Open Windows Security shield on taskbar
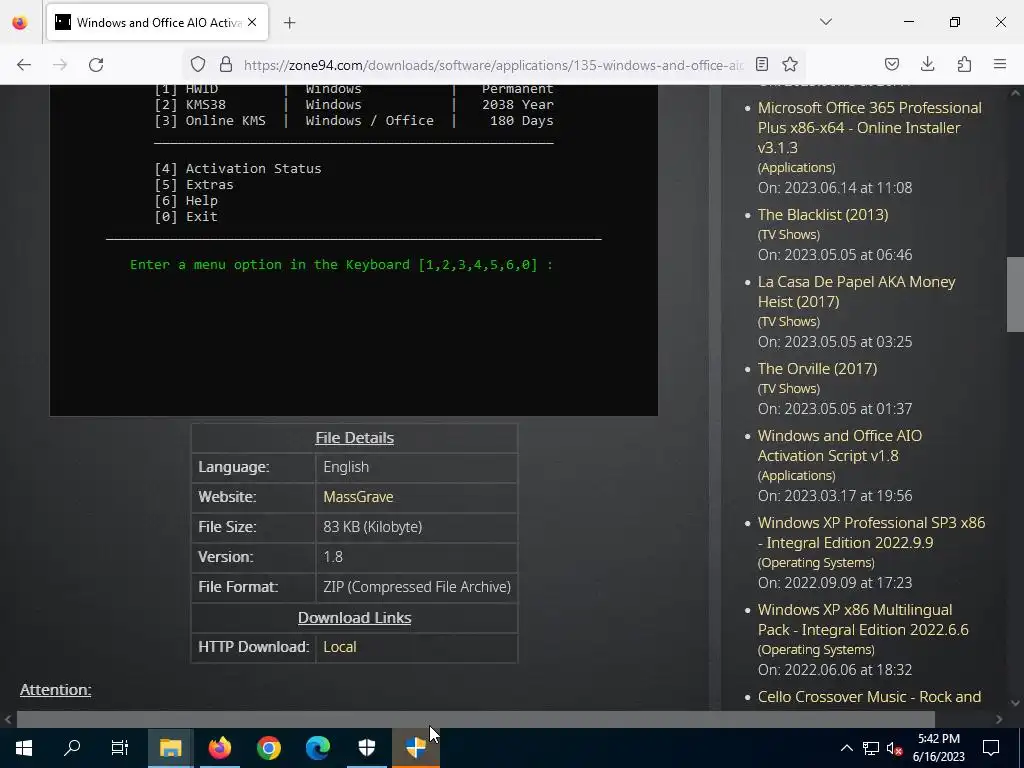The height and width of the screenshot is (768, 1024). point(366,748)
